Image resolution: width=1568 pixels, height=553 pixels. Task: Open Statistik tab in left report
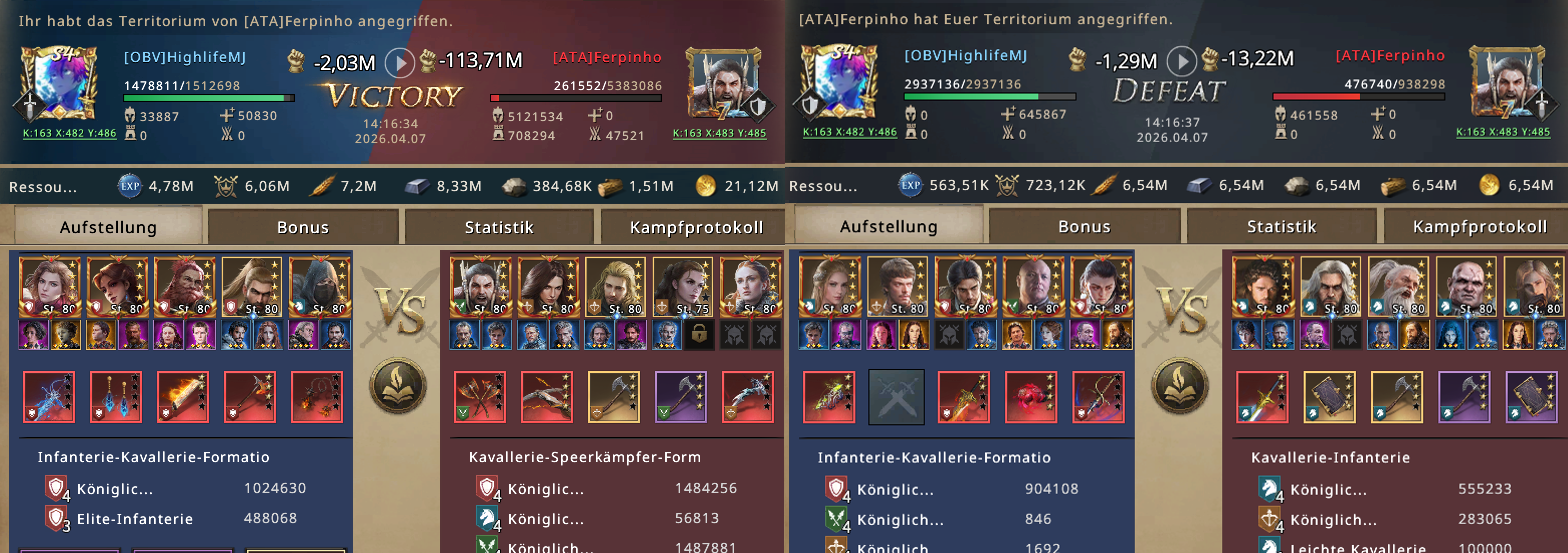pos(498,227)
